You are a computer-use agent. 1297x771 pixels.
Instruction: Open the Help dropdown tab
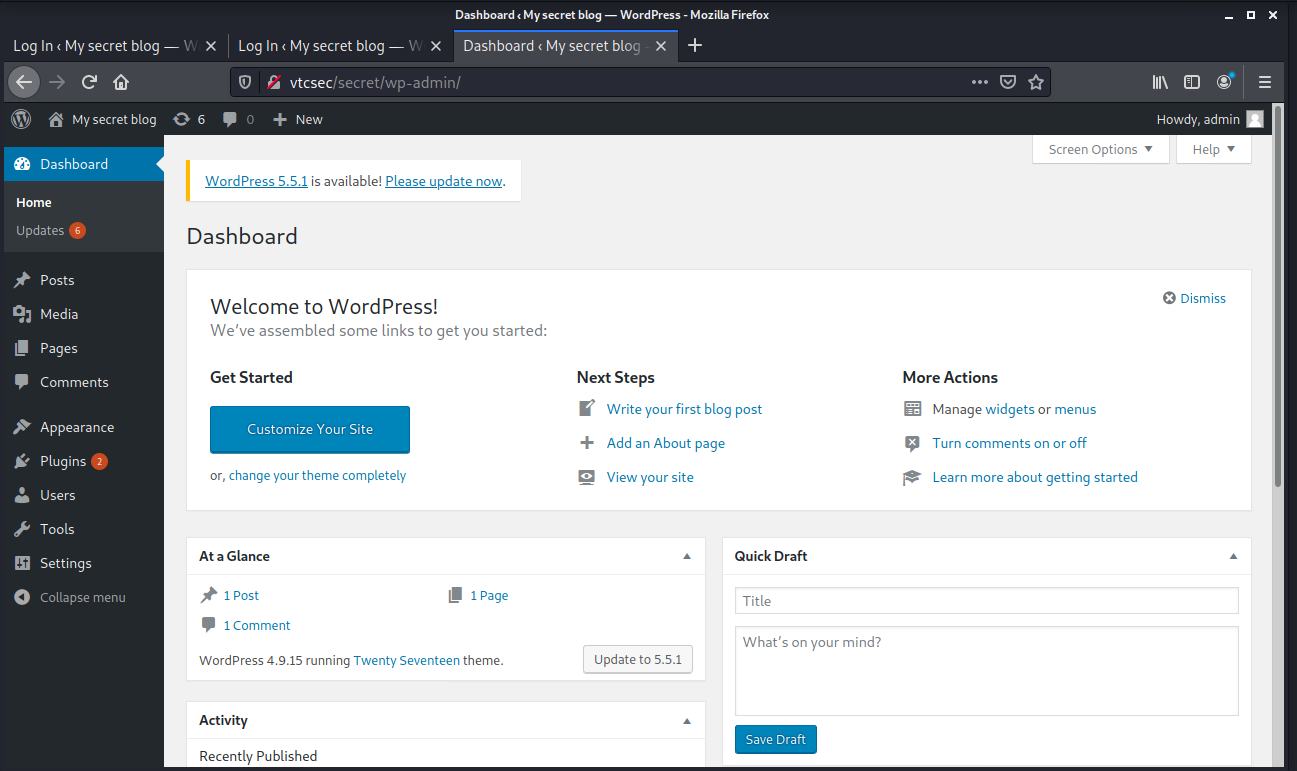click(x=1214, y=149)
